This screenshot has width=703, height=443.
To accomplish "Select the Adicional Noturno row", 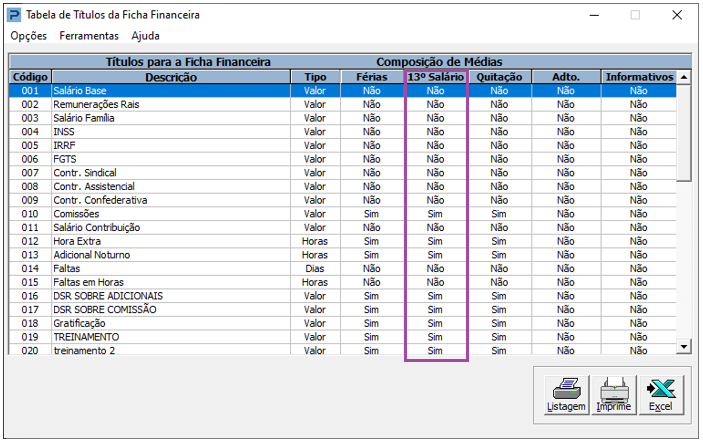I will (343, 255).
